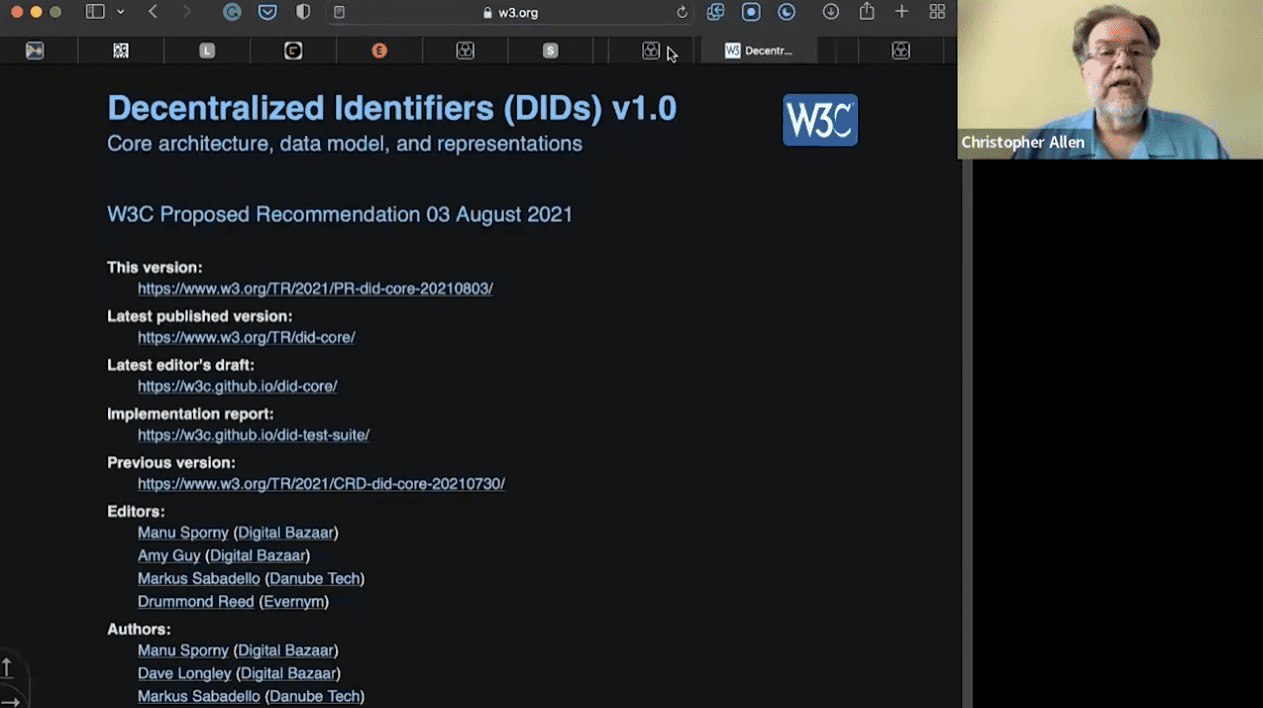Go back to the previous page
Viewport: 1263px width, 708px height.
point(153,12)
